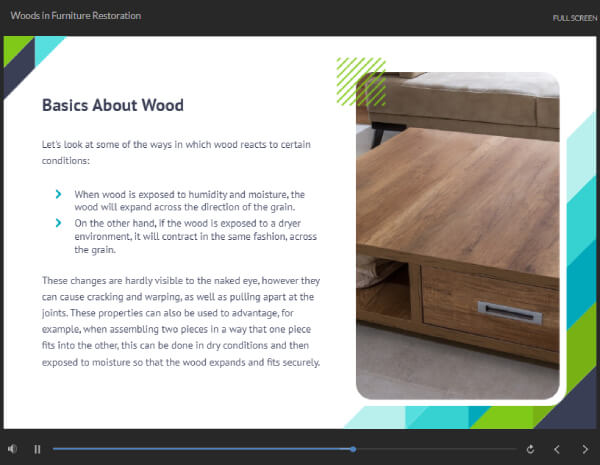Click the played portion of the progress bar
Image resolution: width=600 pixels, height=465 pixels.
coord(200,449)
